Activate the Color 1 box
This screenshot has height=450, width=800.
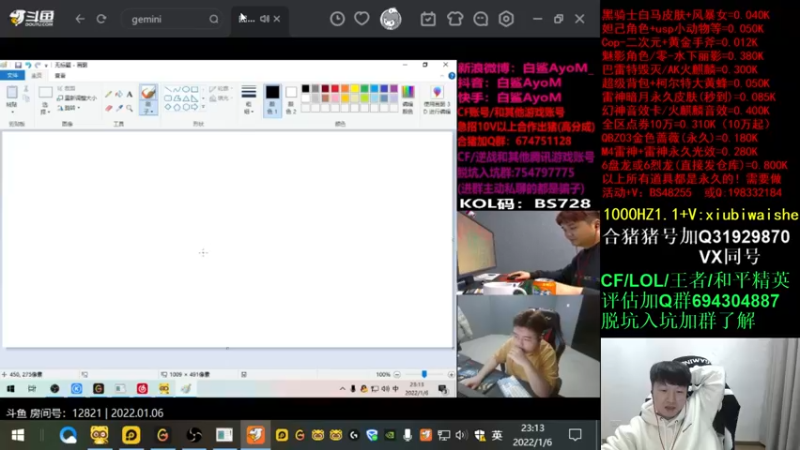tap(272, 100)
